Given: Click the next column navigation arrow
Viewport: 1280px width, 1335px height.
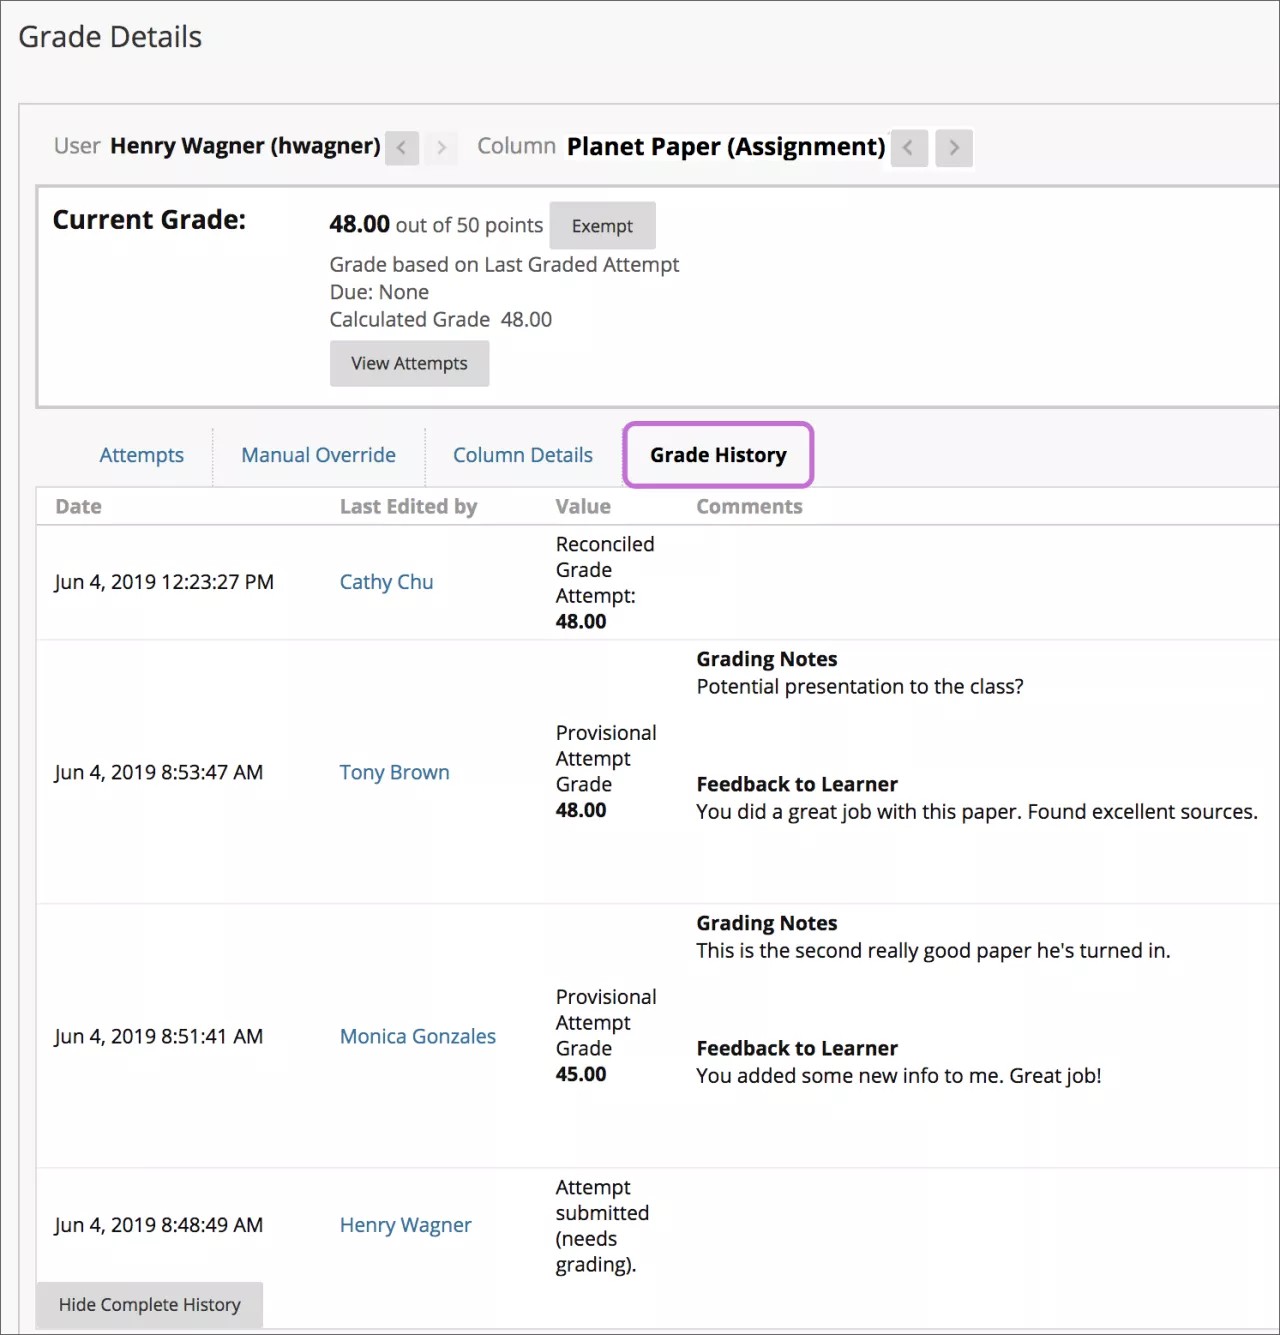Looking at the screenshot, I should pos(953,148).
